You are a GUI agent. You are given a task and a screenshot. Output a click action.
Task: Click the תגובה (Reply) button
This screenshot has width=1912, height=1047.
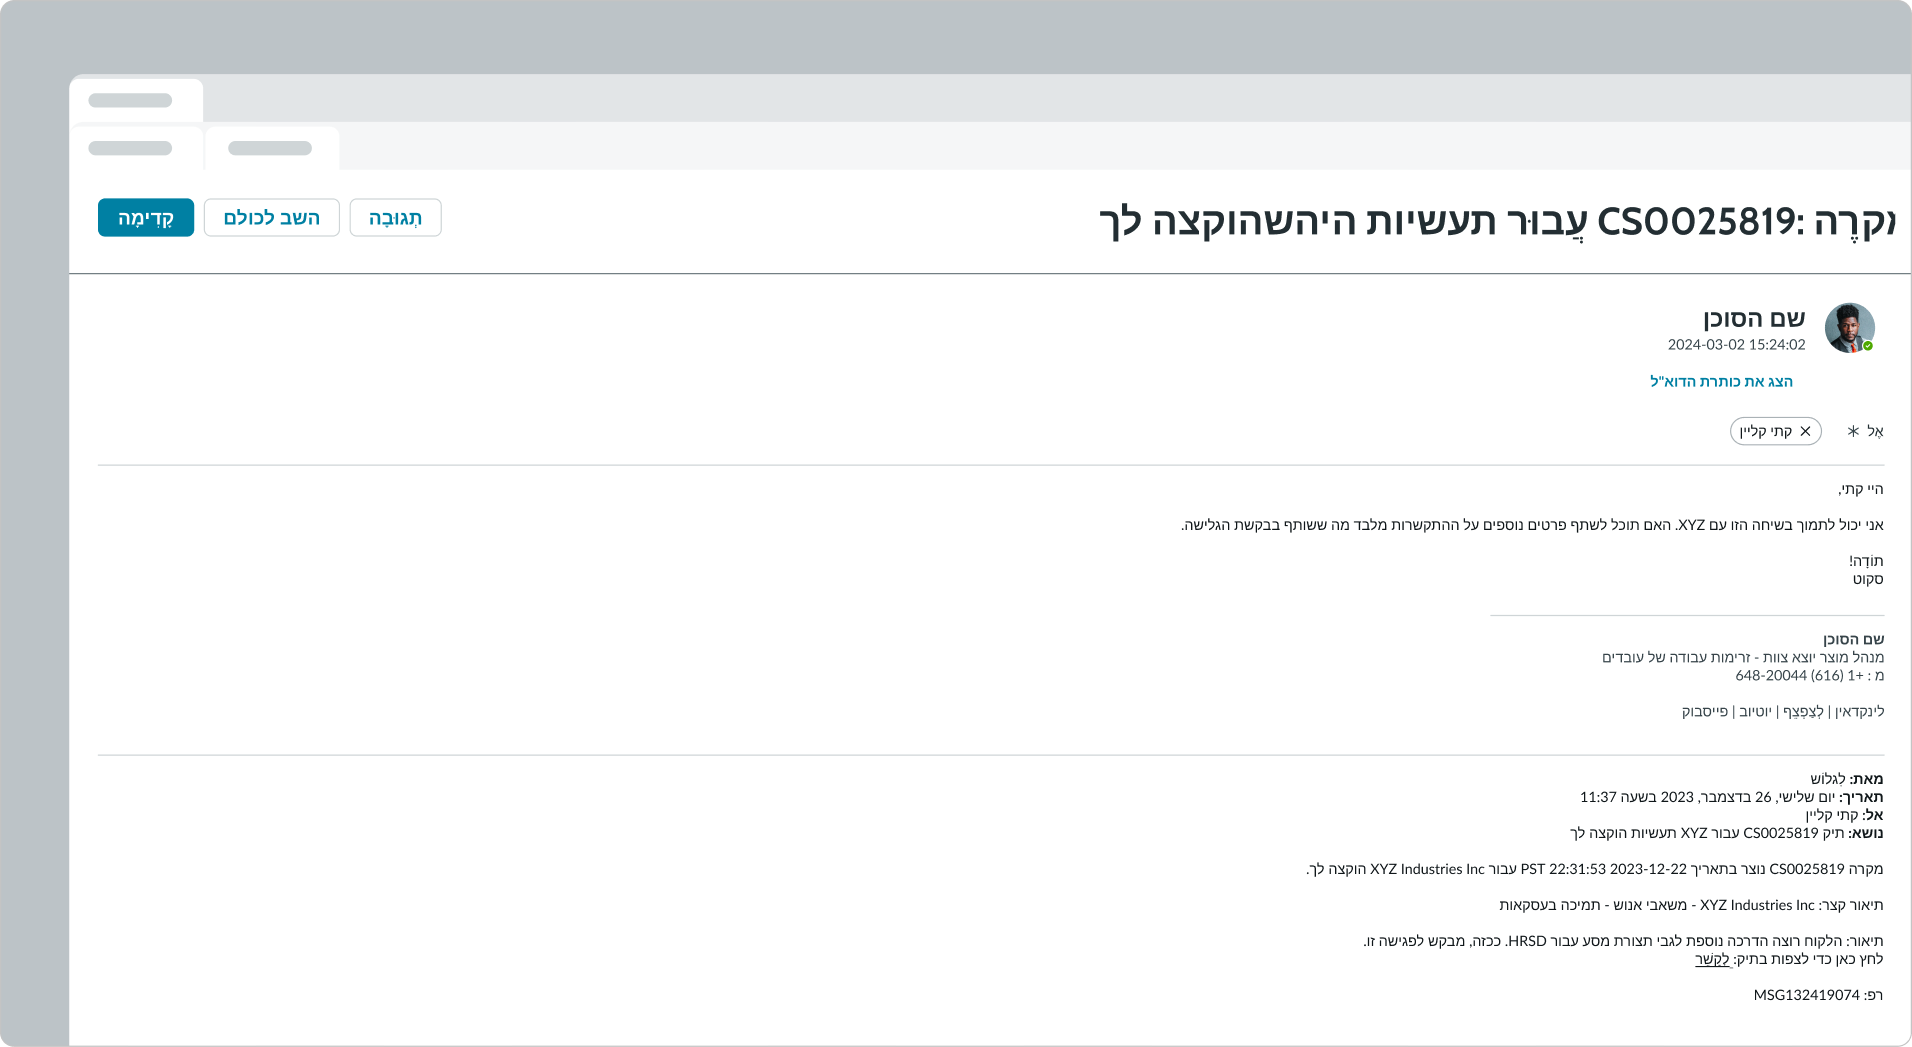click(396, 217)
